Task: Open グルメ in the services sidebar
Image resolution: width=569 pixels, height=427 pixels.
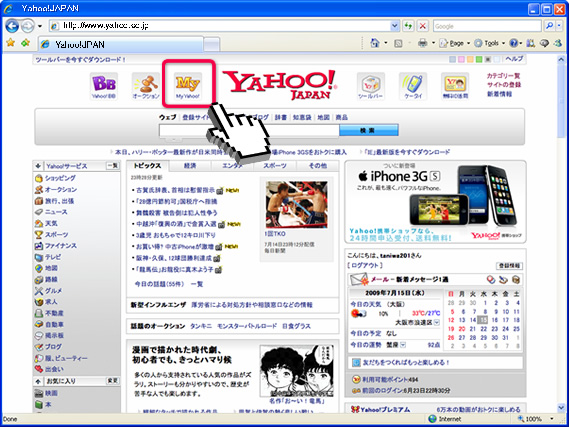Action: point(53,291)
